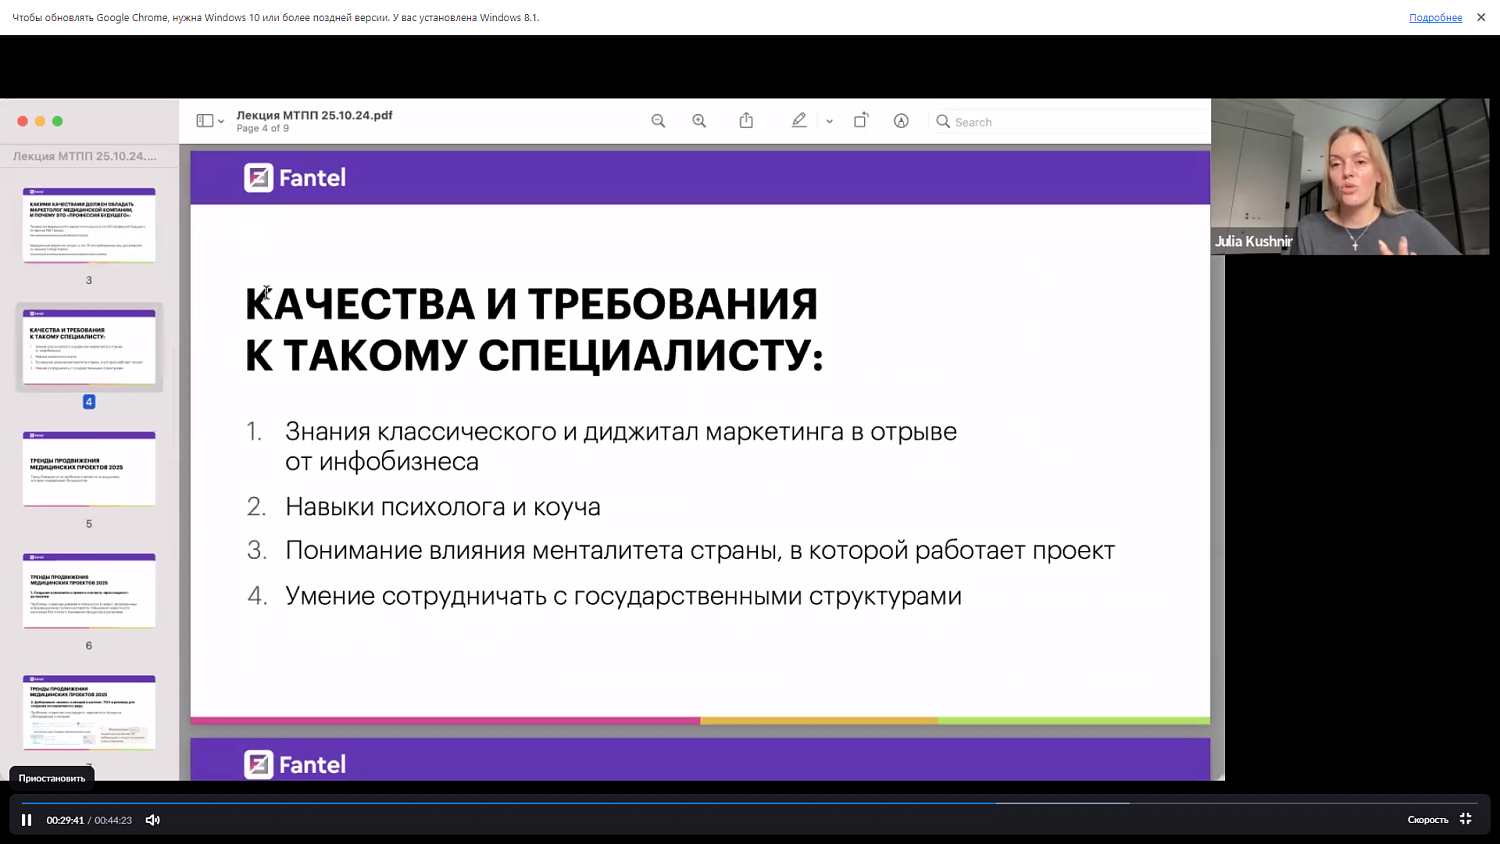
Task: Pause the video playback
Action: point(25,819)
